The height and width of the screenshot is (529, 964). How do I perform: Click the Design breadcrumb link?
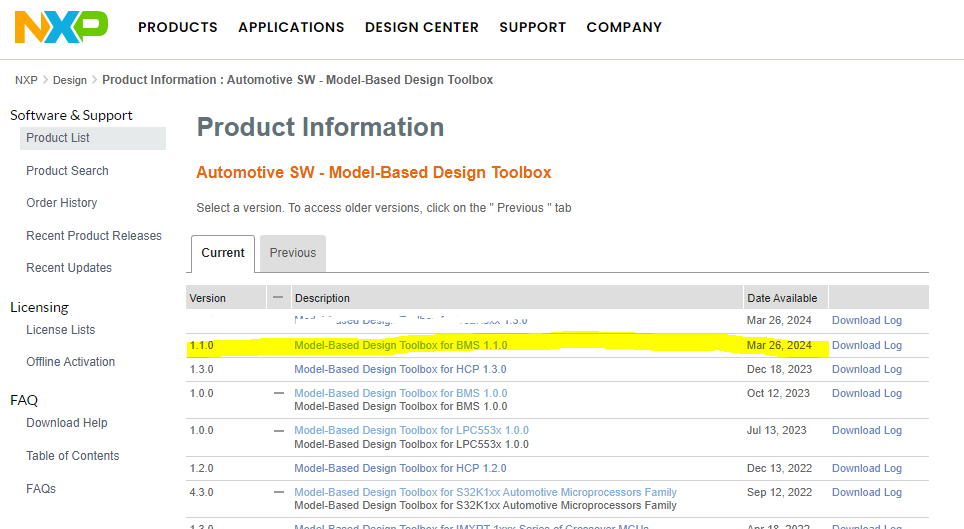pyautogui.click(x=70, y=80)
